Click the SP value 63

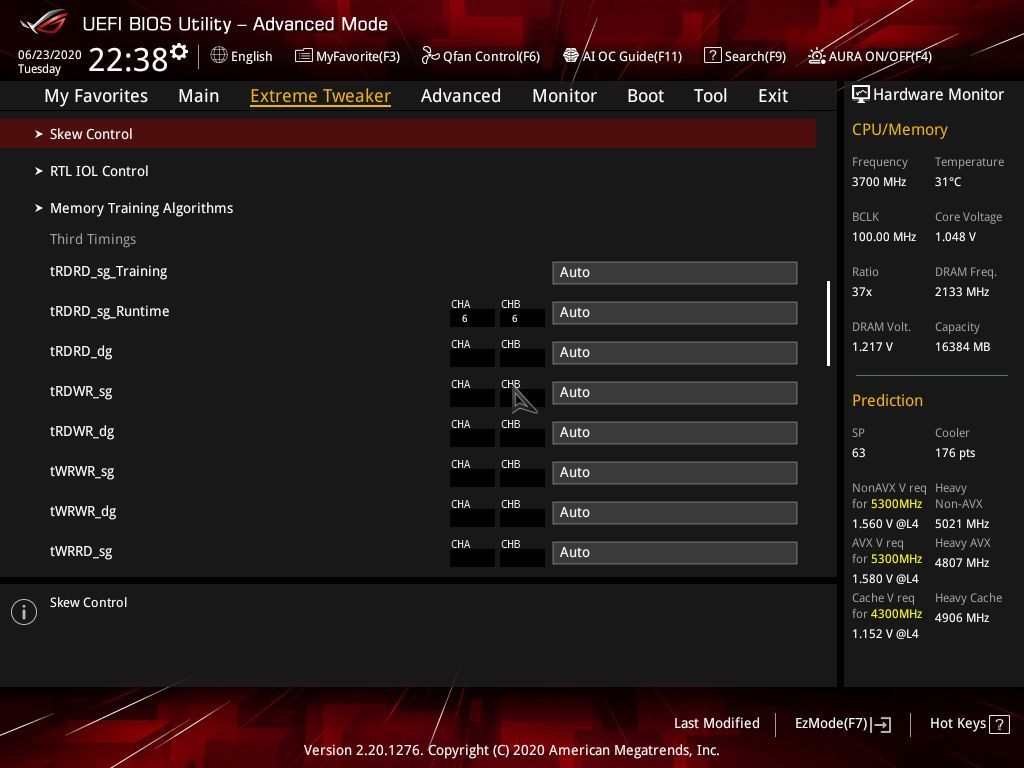click(x=858, y=453)
